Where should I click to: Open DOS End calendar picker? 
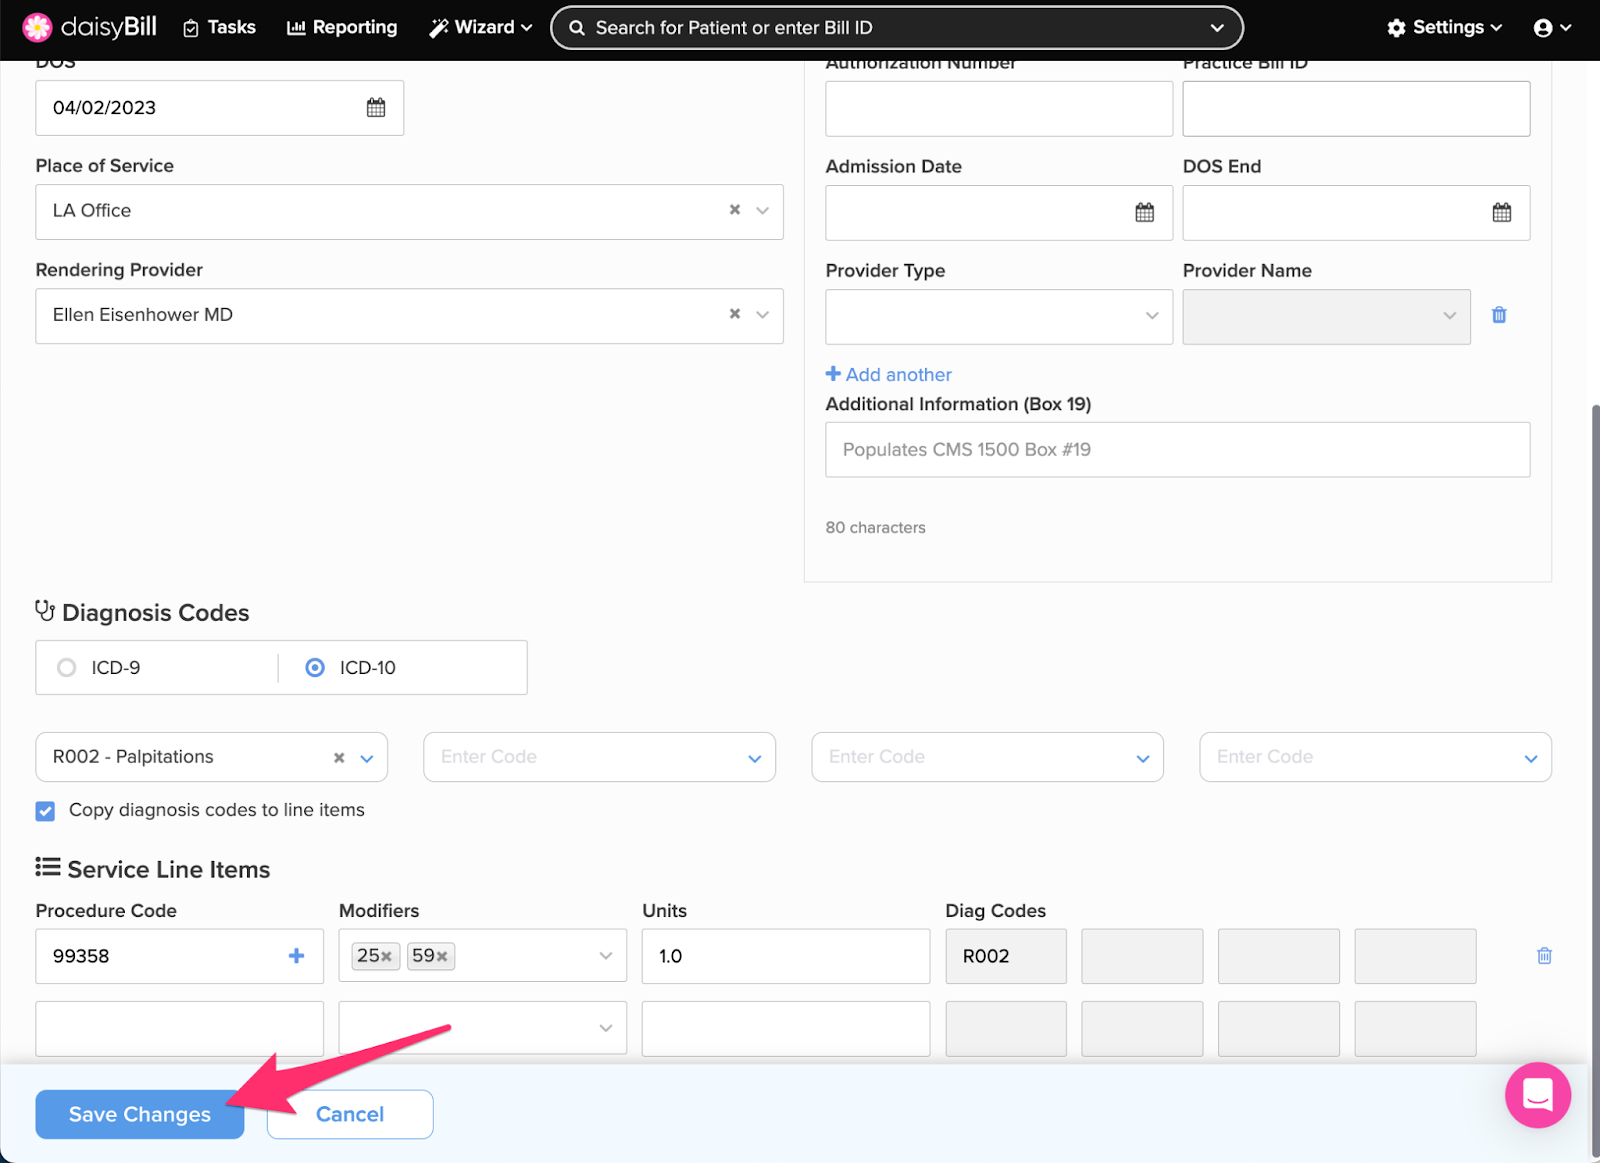pyautogui.click(x=1501, y=212)
